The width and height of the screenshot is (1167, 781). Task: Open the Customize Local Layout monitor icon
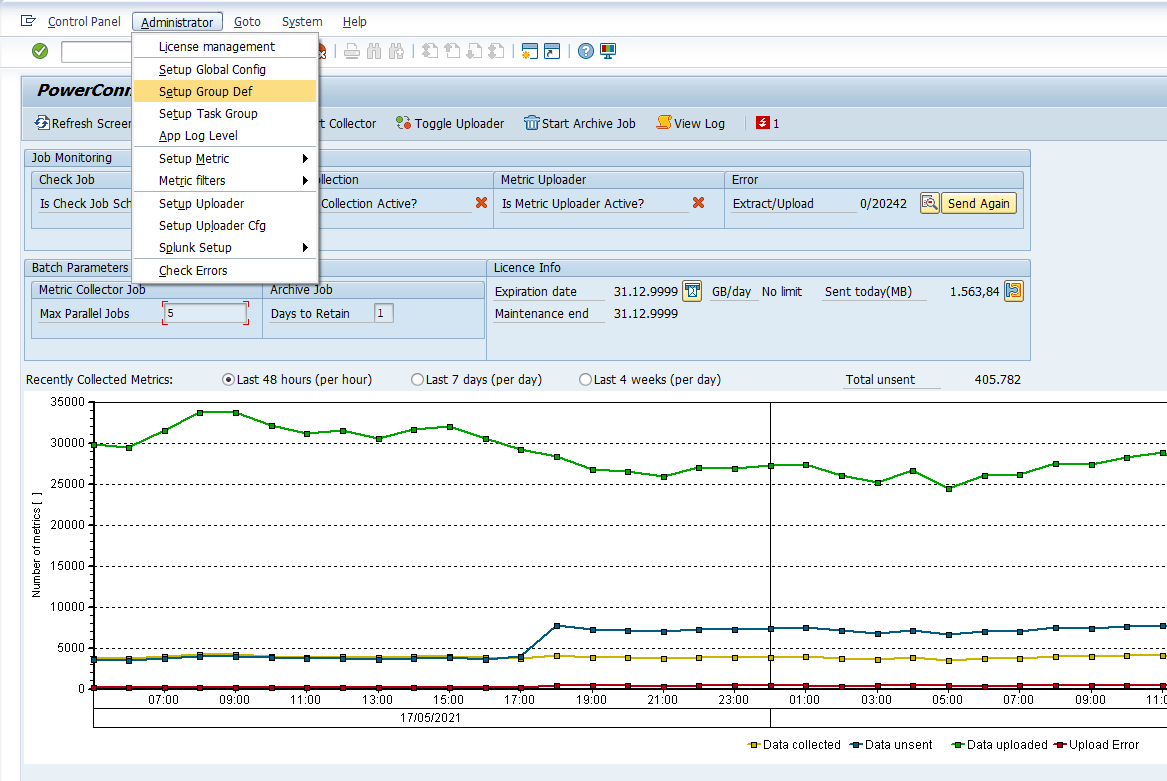608,51
